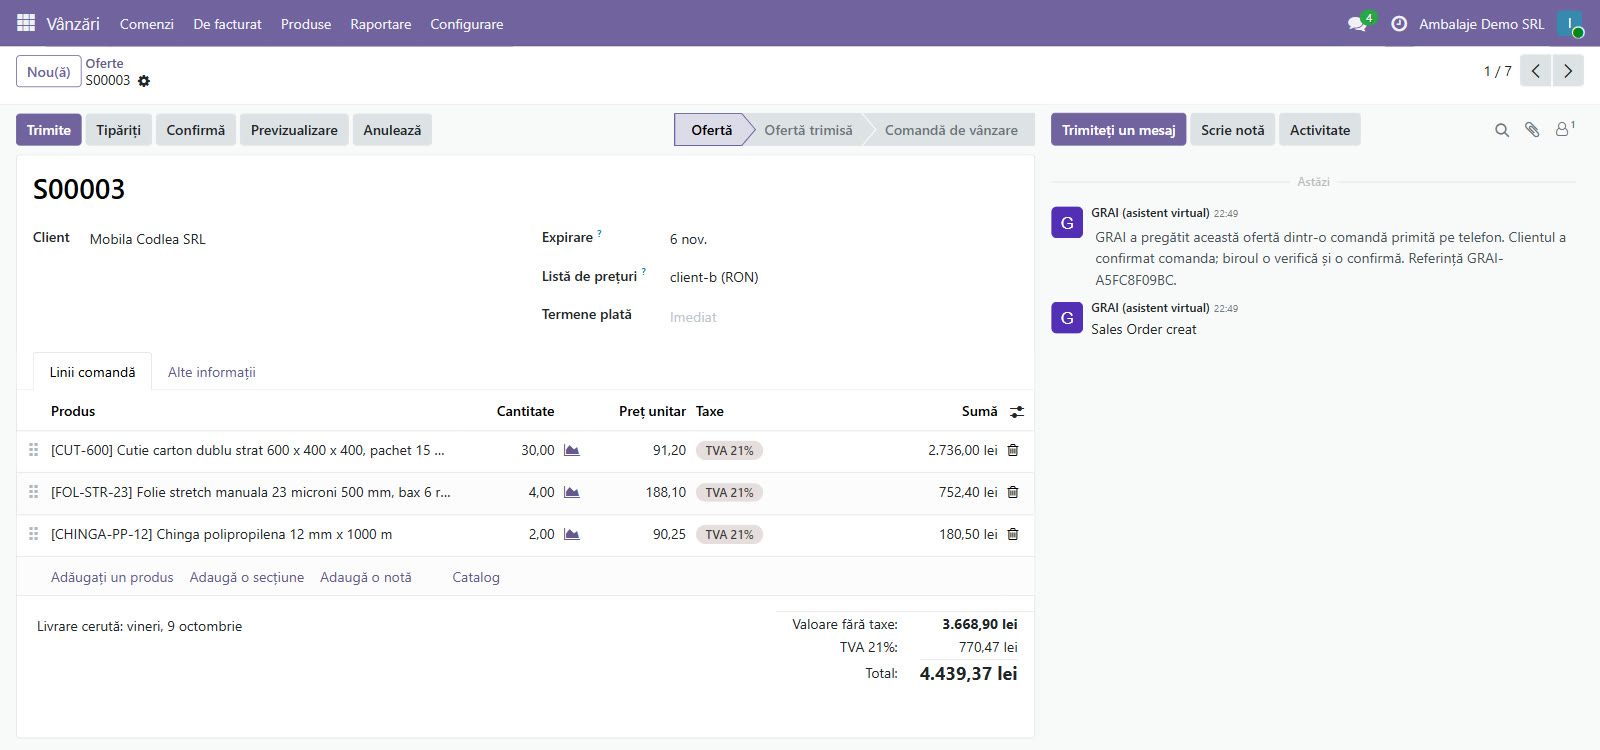Select the Linii comandă tab
The image size is (1600, 750).
tap(92, 372)
